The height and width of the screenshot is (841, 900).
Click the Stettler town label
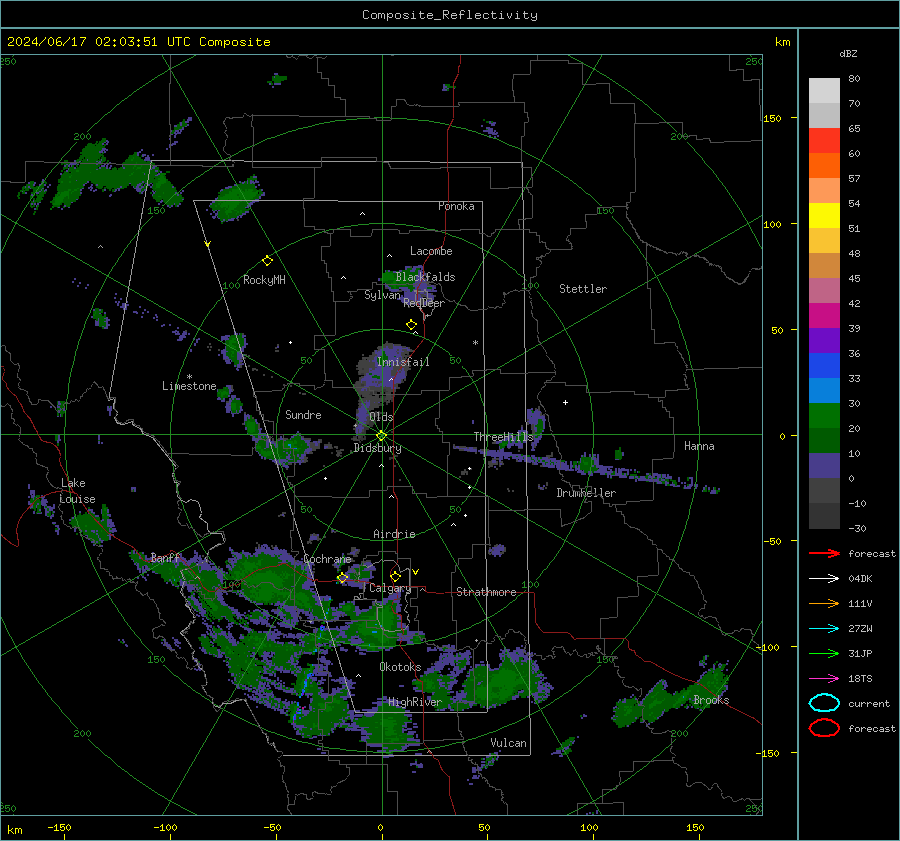pos(583,289)
